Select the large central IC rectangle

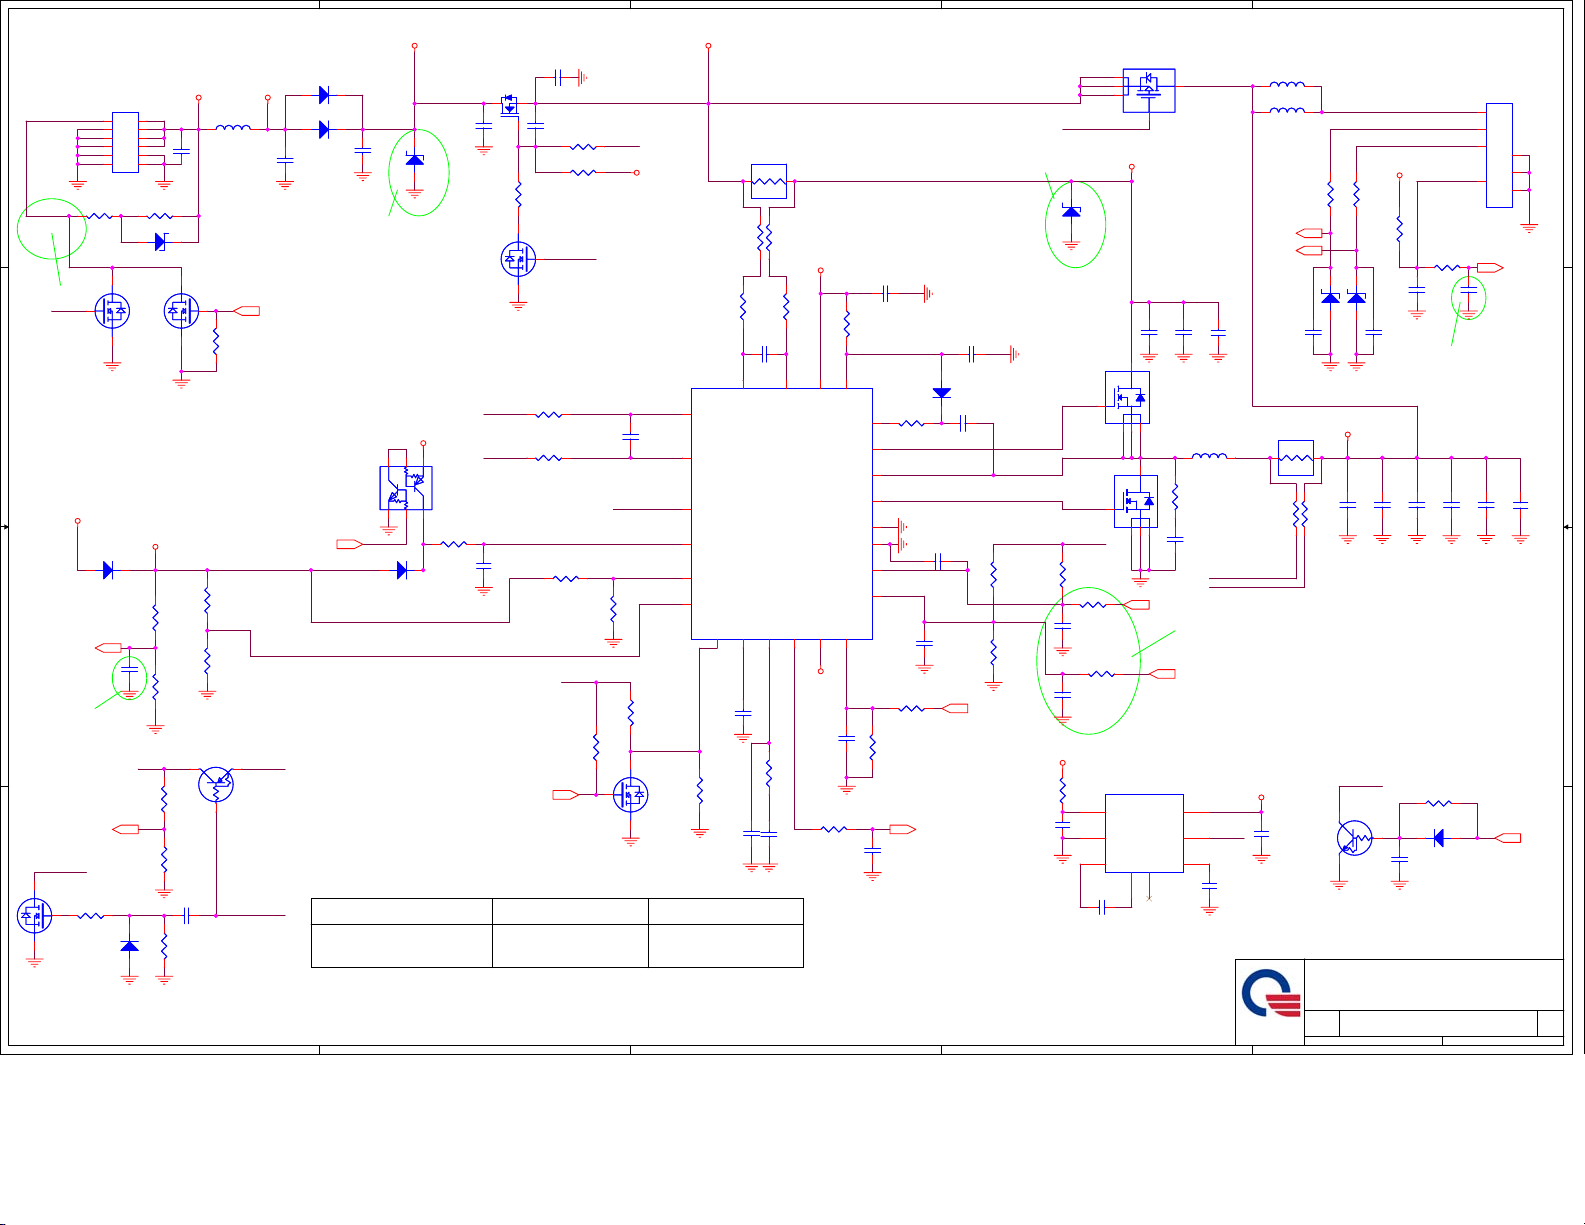click(782, 514)
